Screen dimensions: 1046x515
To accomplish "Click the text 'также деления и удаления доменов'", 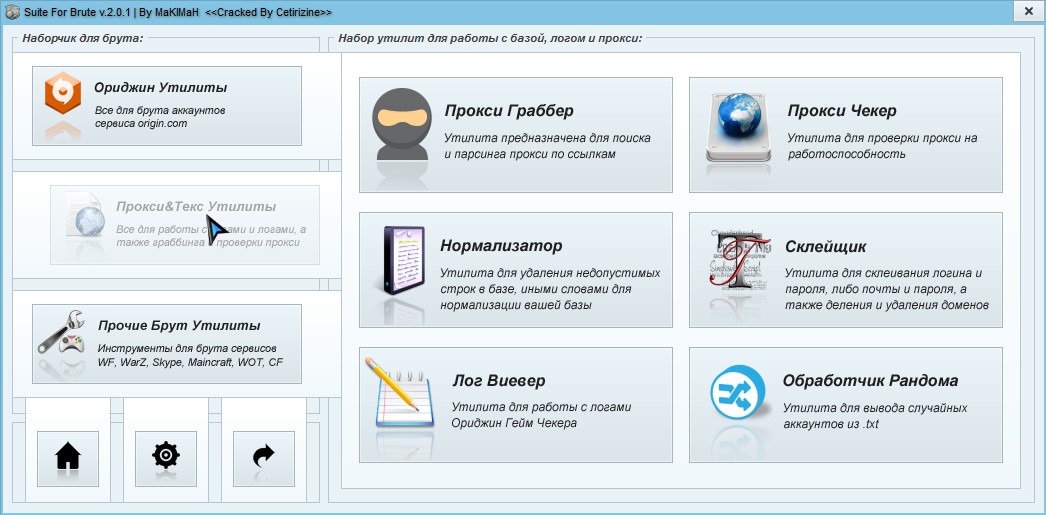I will pos(887,306).
